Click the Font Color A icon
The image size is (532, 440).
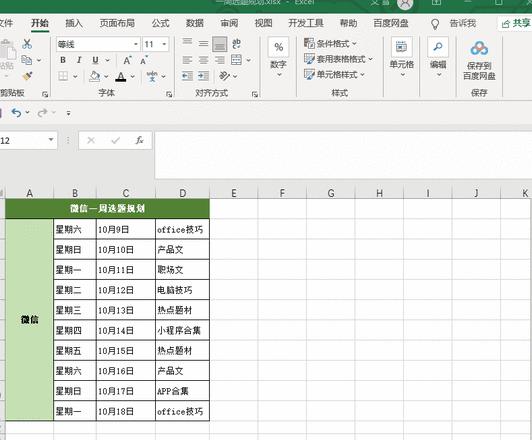[x=120, y=76]
